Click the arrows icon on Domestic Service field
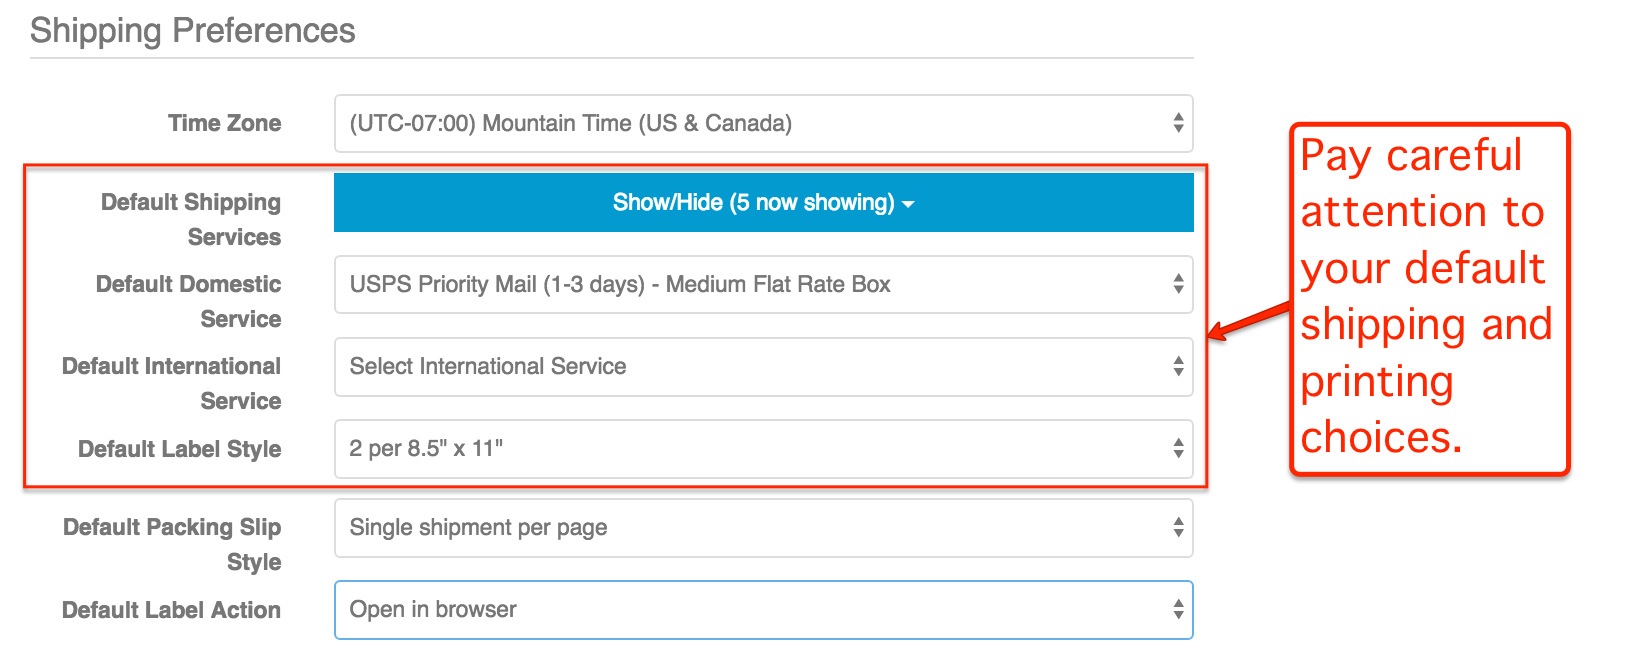Image resolution: width=1629 pixels, height=660 pixels. click(x=1178, y=285)
